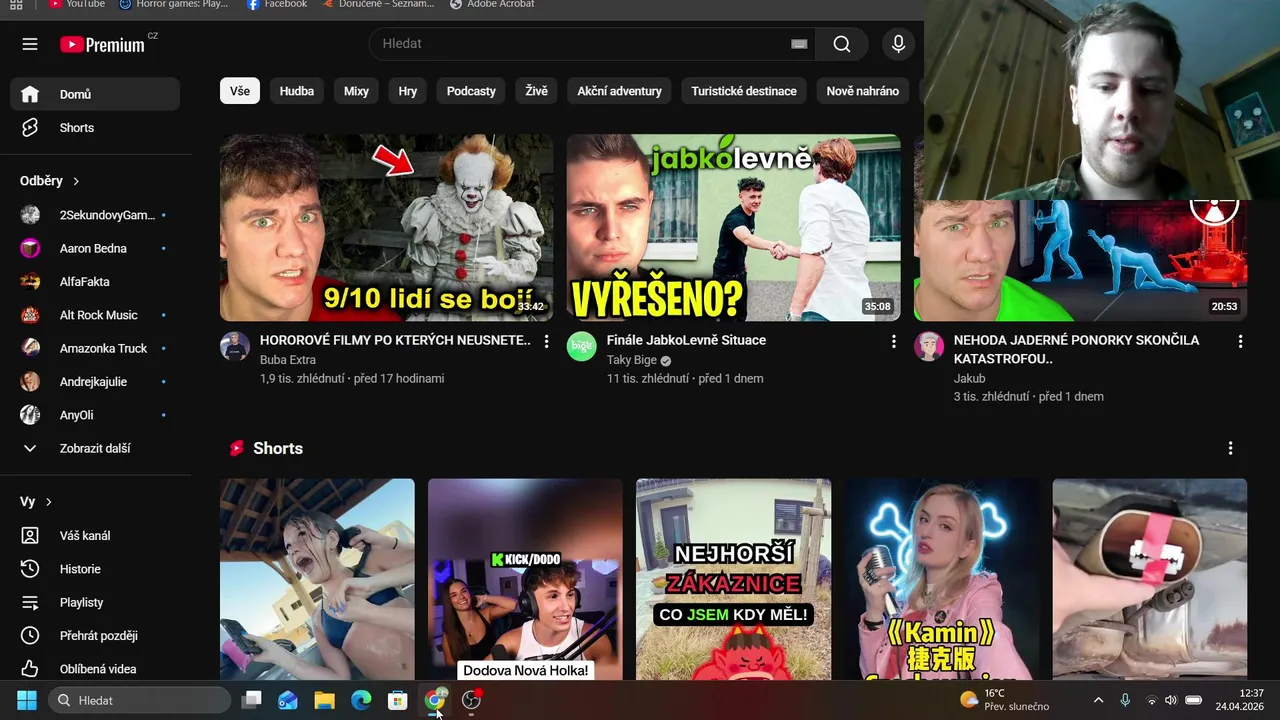Open Aaron Bedna channel subscription

[95, 248]
